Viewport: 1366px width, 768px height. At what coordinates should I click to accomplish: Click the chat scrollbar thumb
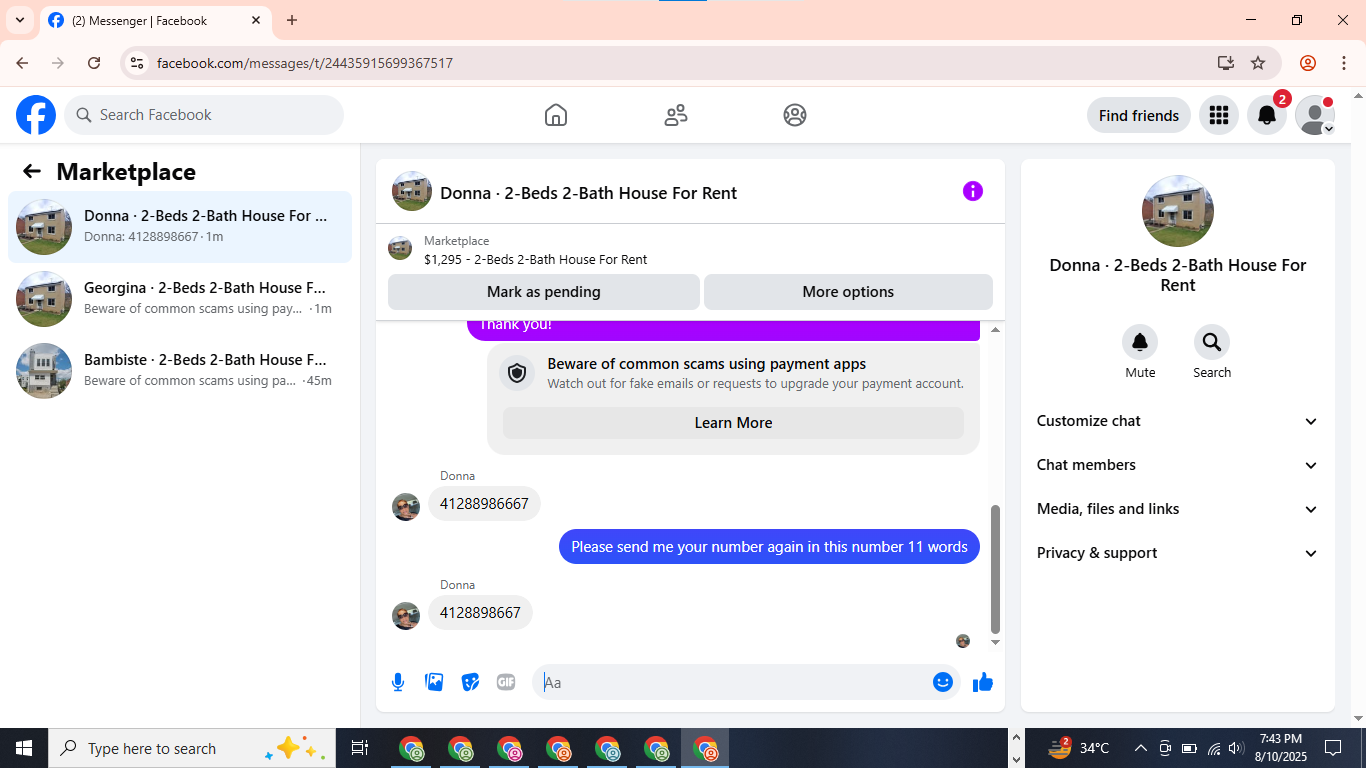pyautogui.click(x=995, y=569)
